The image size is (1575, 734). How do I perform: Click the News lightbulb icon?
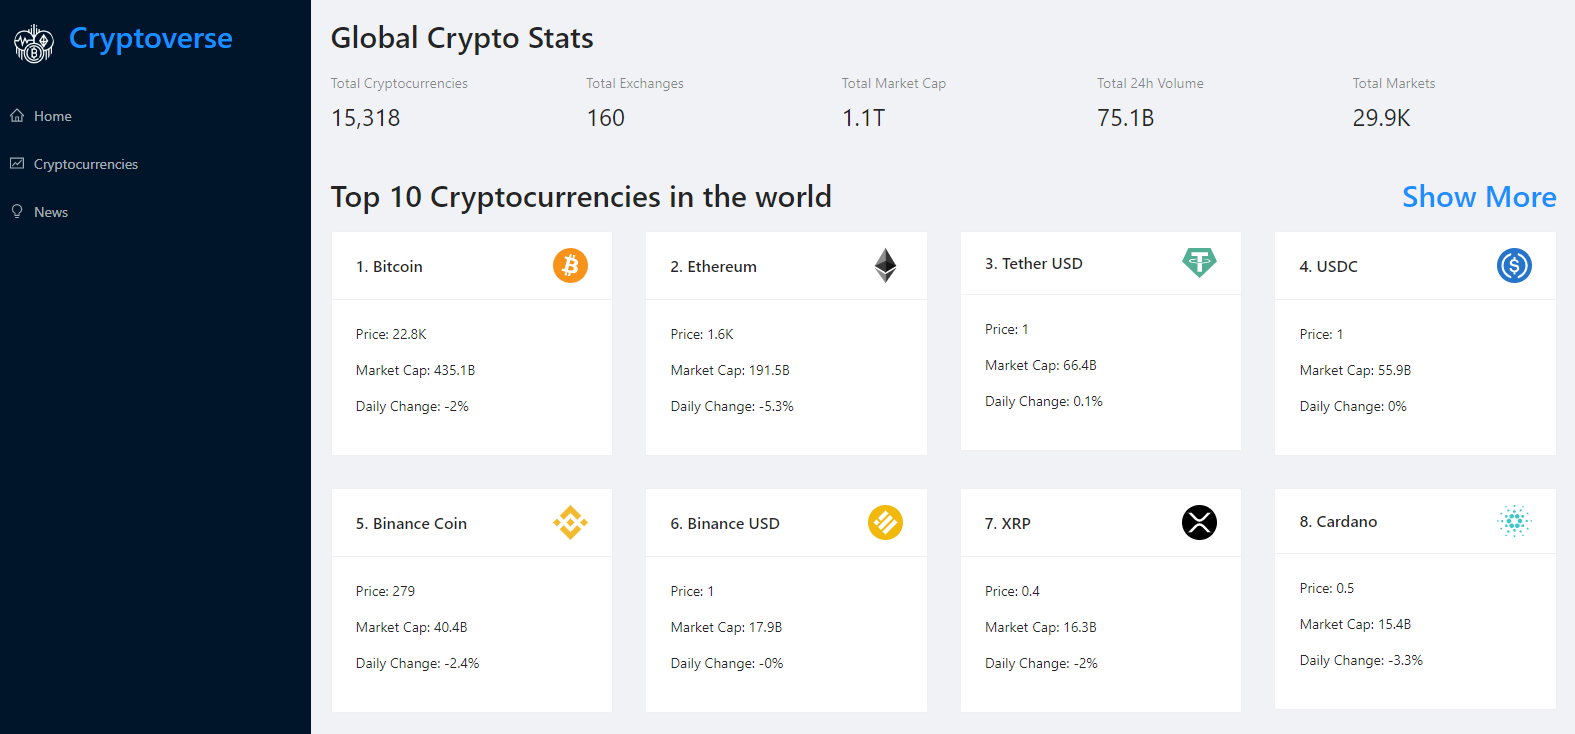coord(17,211)
